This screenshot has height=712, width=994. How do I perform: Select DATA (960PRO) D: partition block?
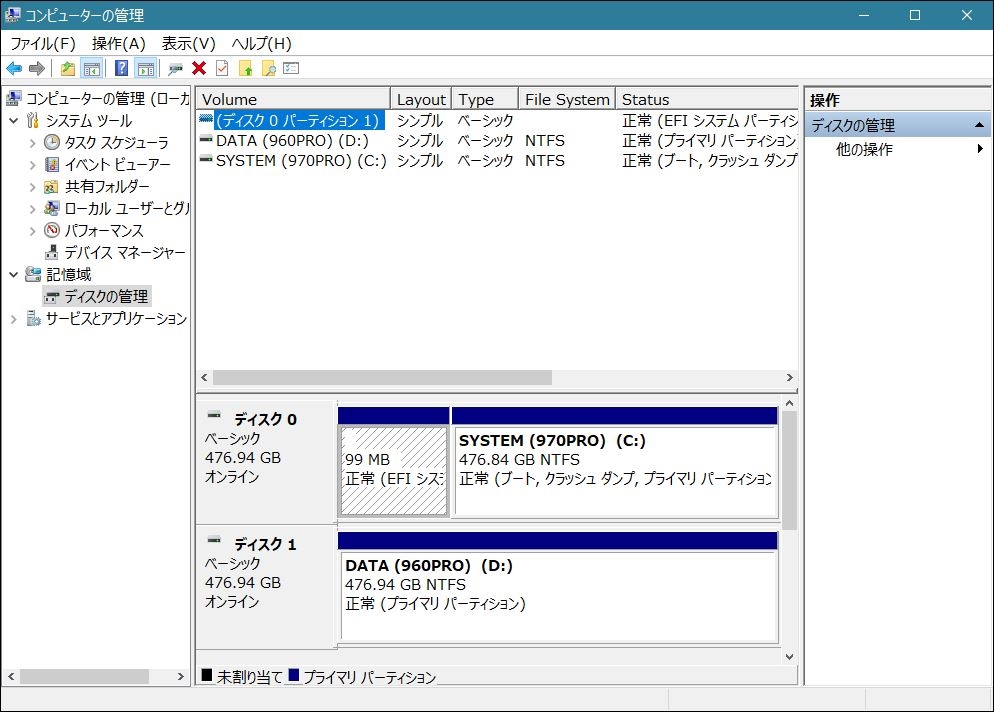[558, 595]
